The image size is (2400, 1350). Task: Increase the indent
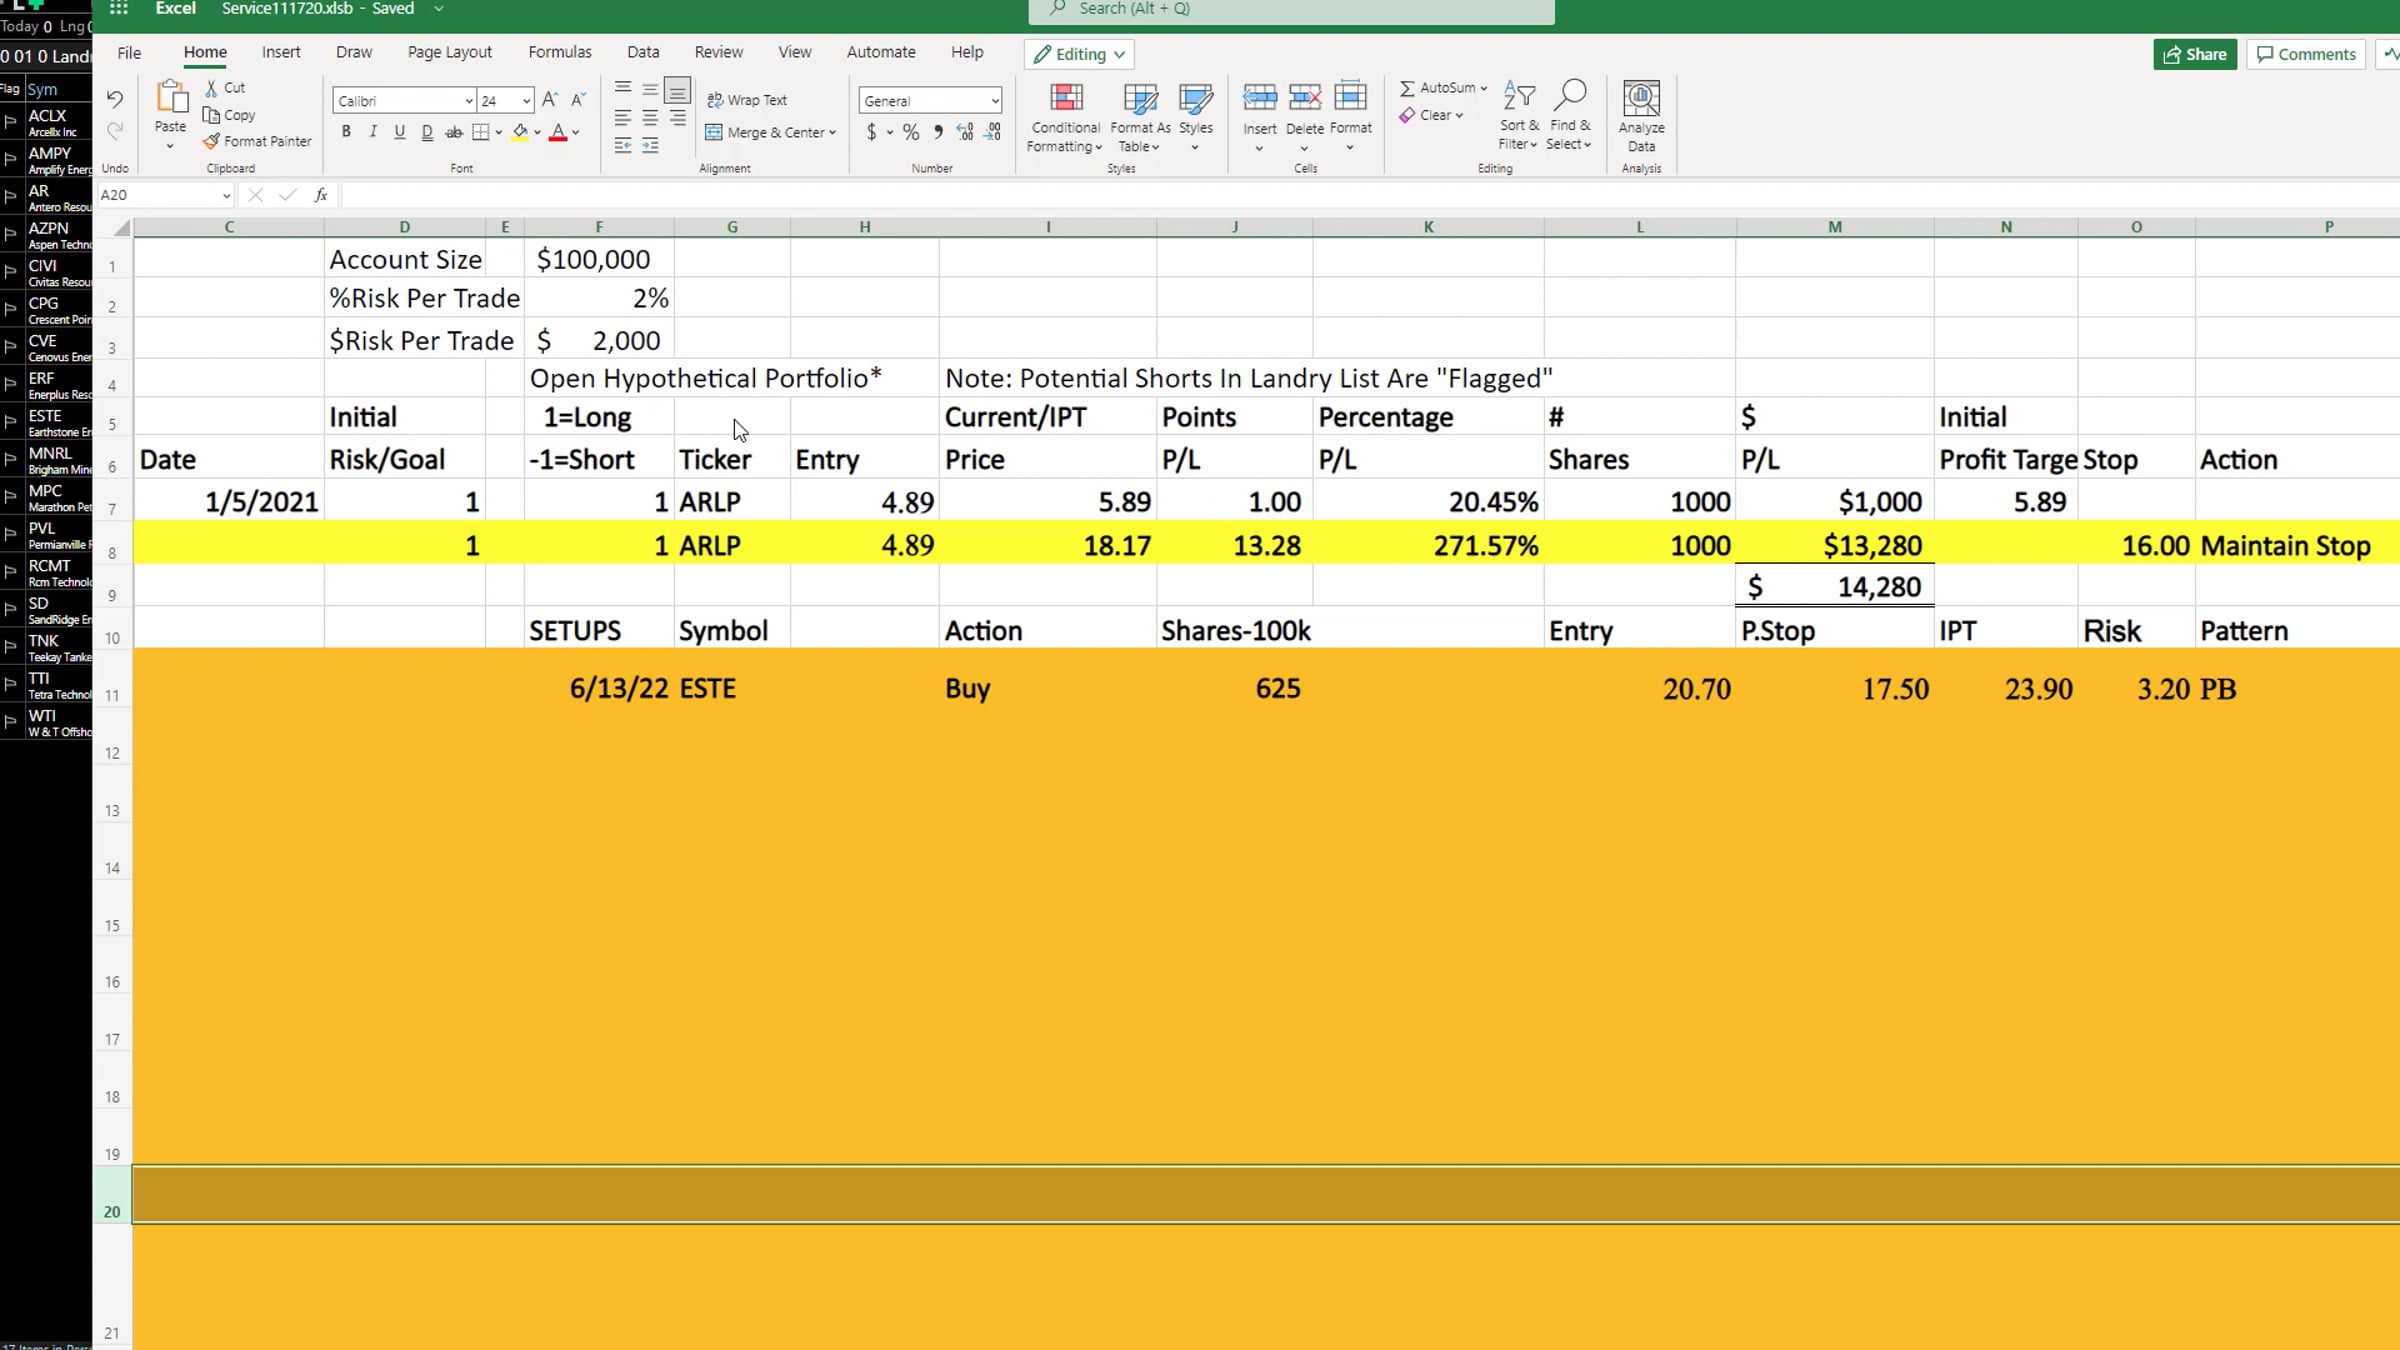click(x=650, y=146)
